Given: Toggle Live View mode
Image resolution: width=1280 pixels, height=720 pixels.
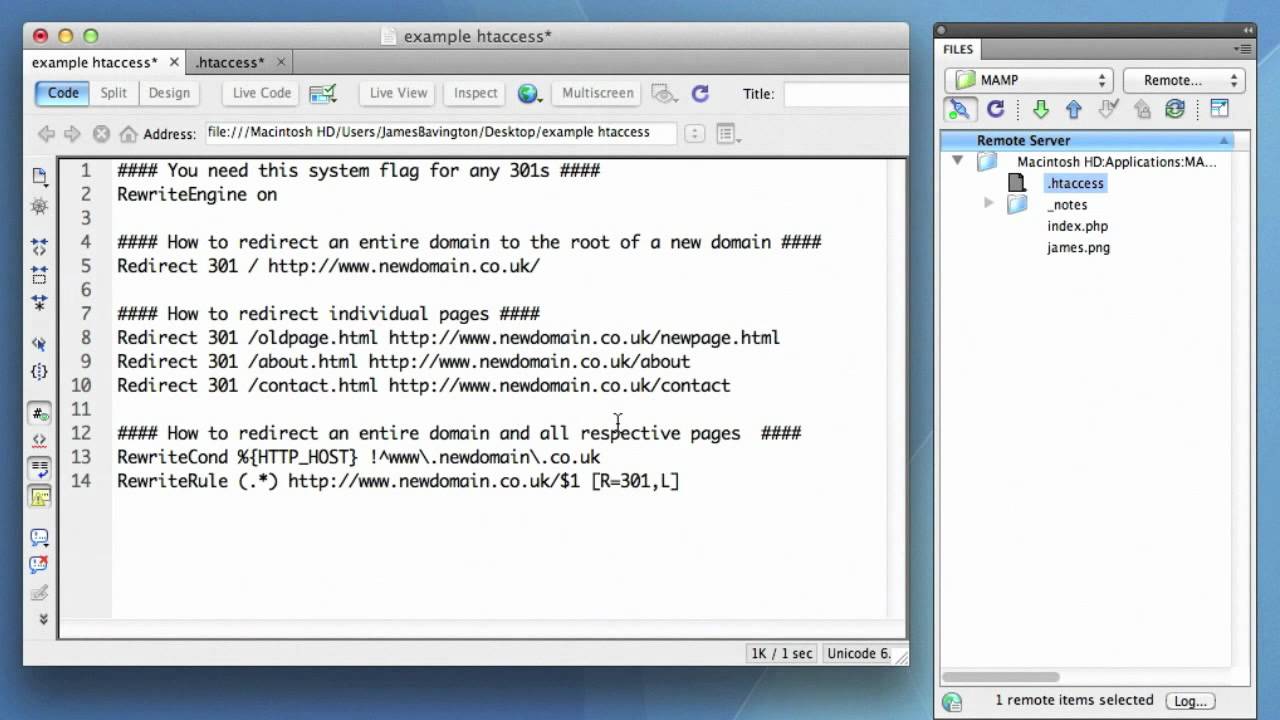Looking at the screenshot, I should click(398, 93).
